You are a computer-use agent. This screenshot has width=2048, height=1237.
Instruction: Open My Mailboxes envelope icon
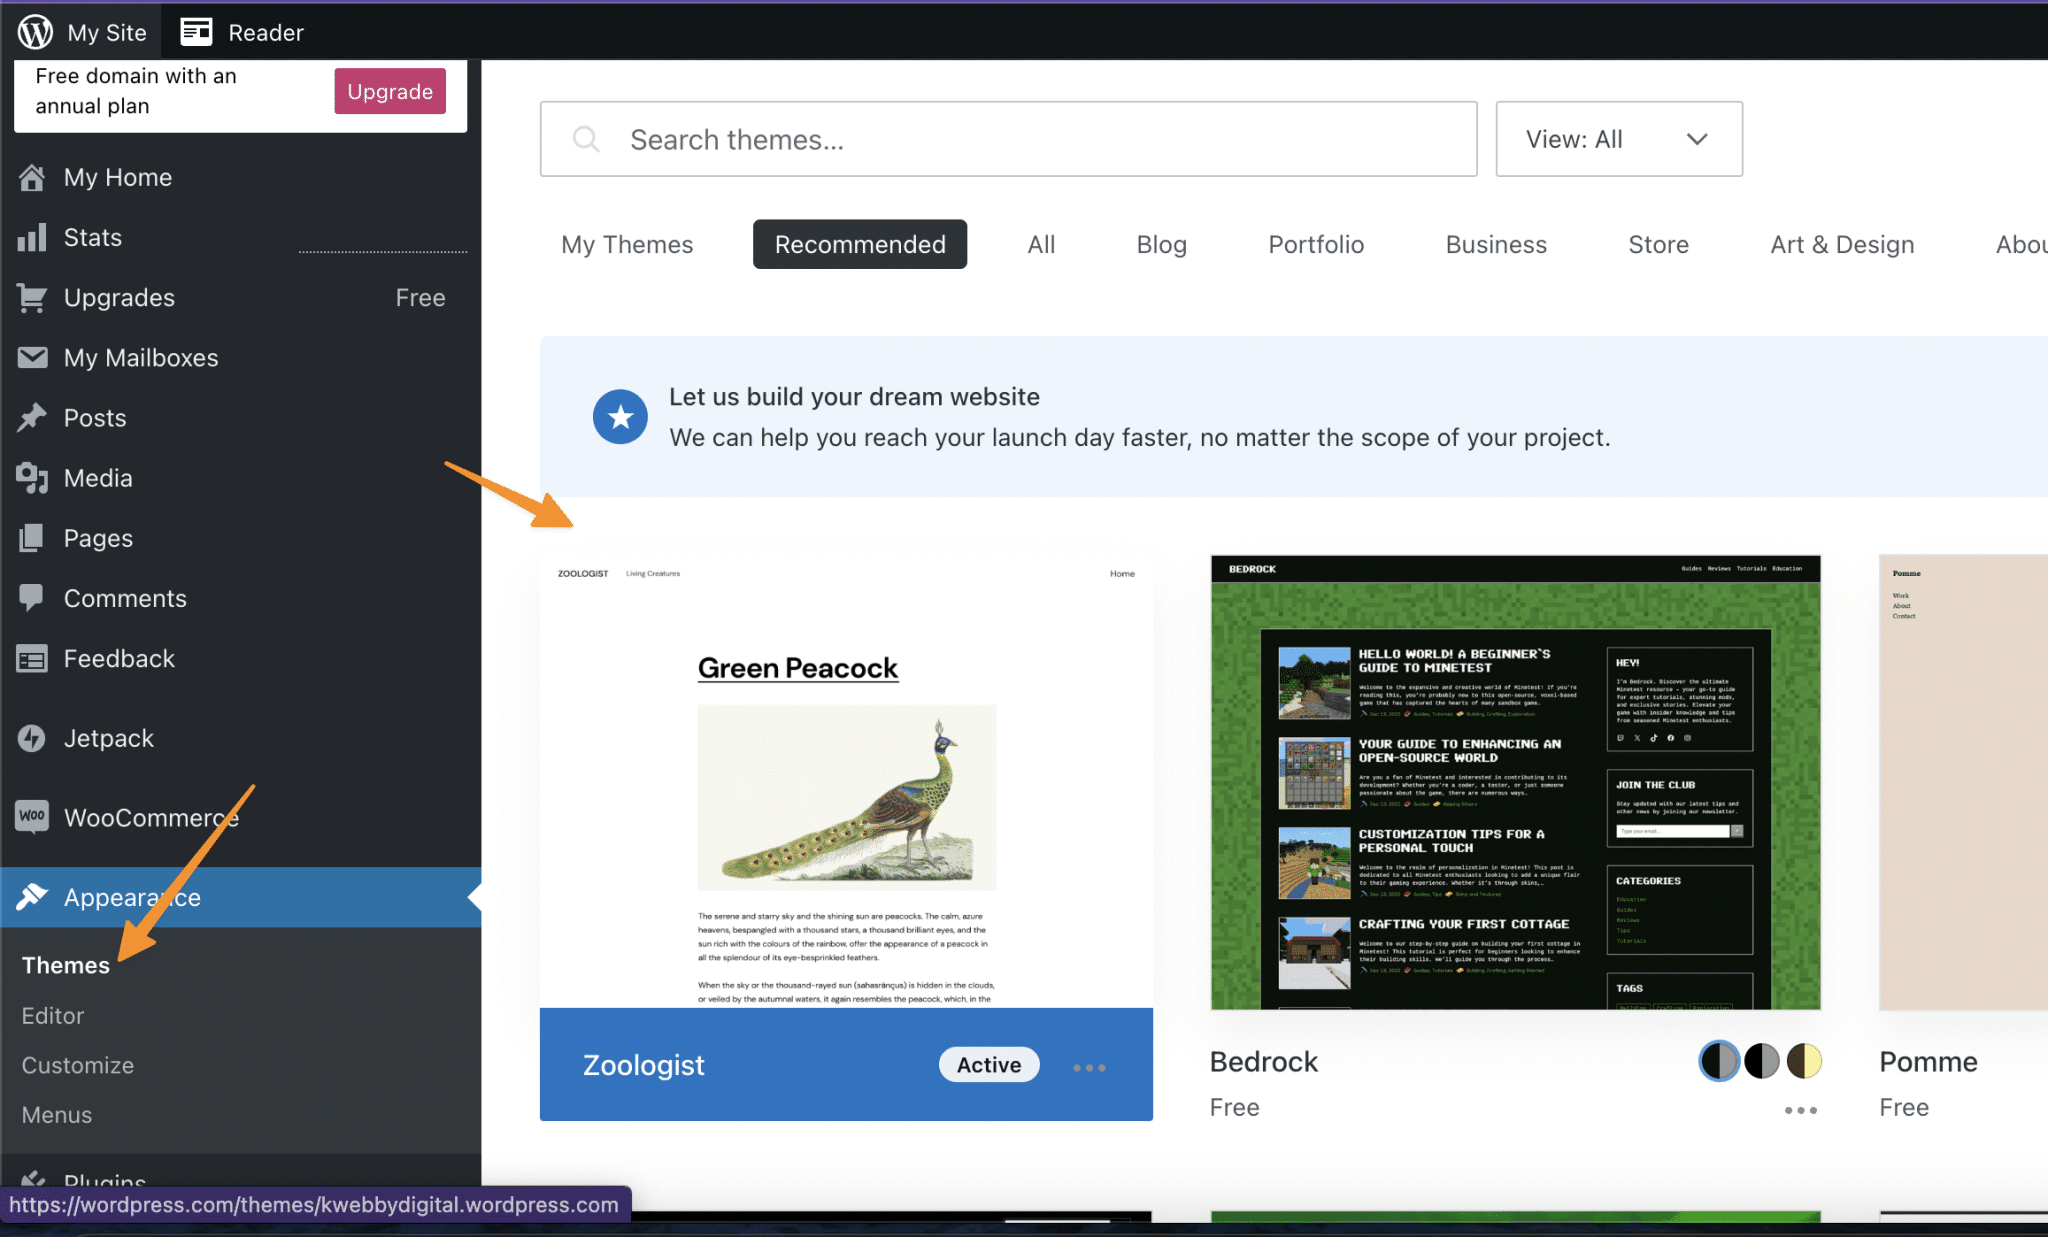tap(32, 357)
